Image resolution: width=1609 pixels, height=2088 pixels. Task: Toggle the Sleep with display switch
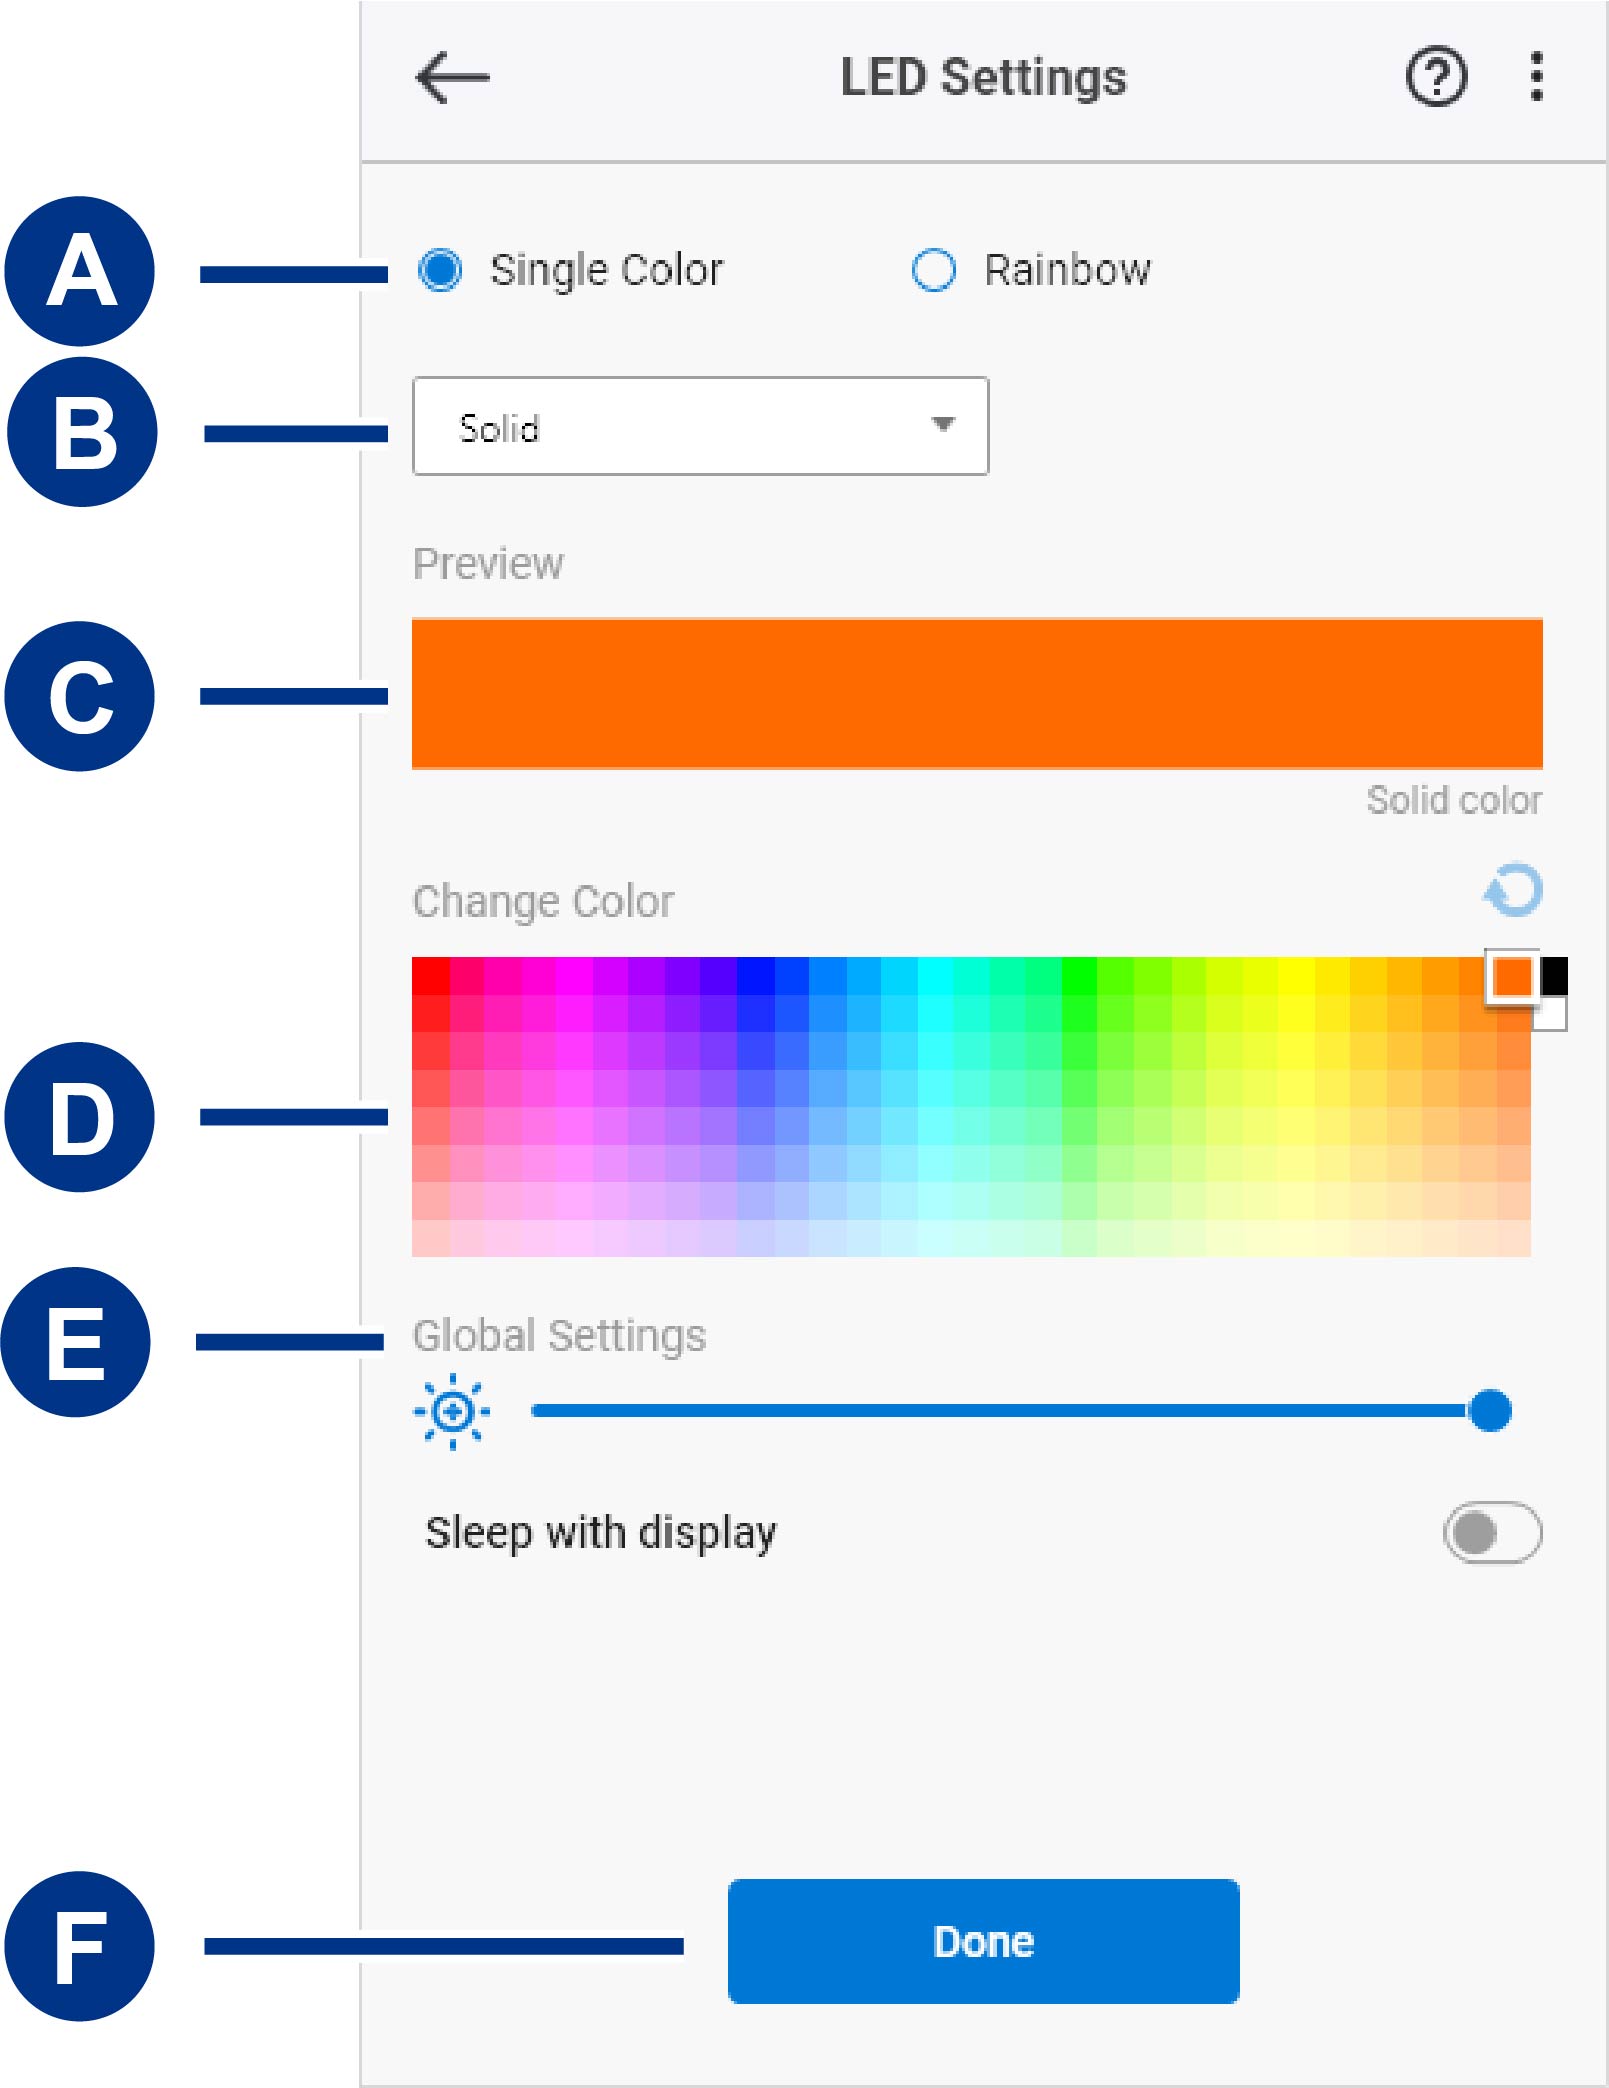pyautogui.click(x=1492, y=1532)
